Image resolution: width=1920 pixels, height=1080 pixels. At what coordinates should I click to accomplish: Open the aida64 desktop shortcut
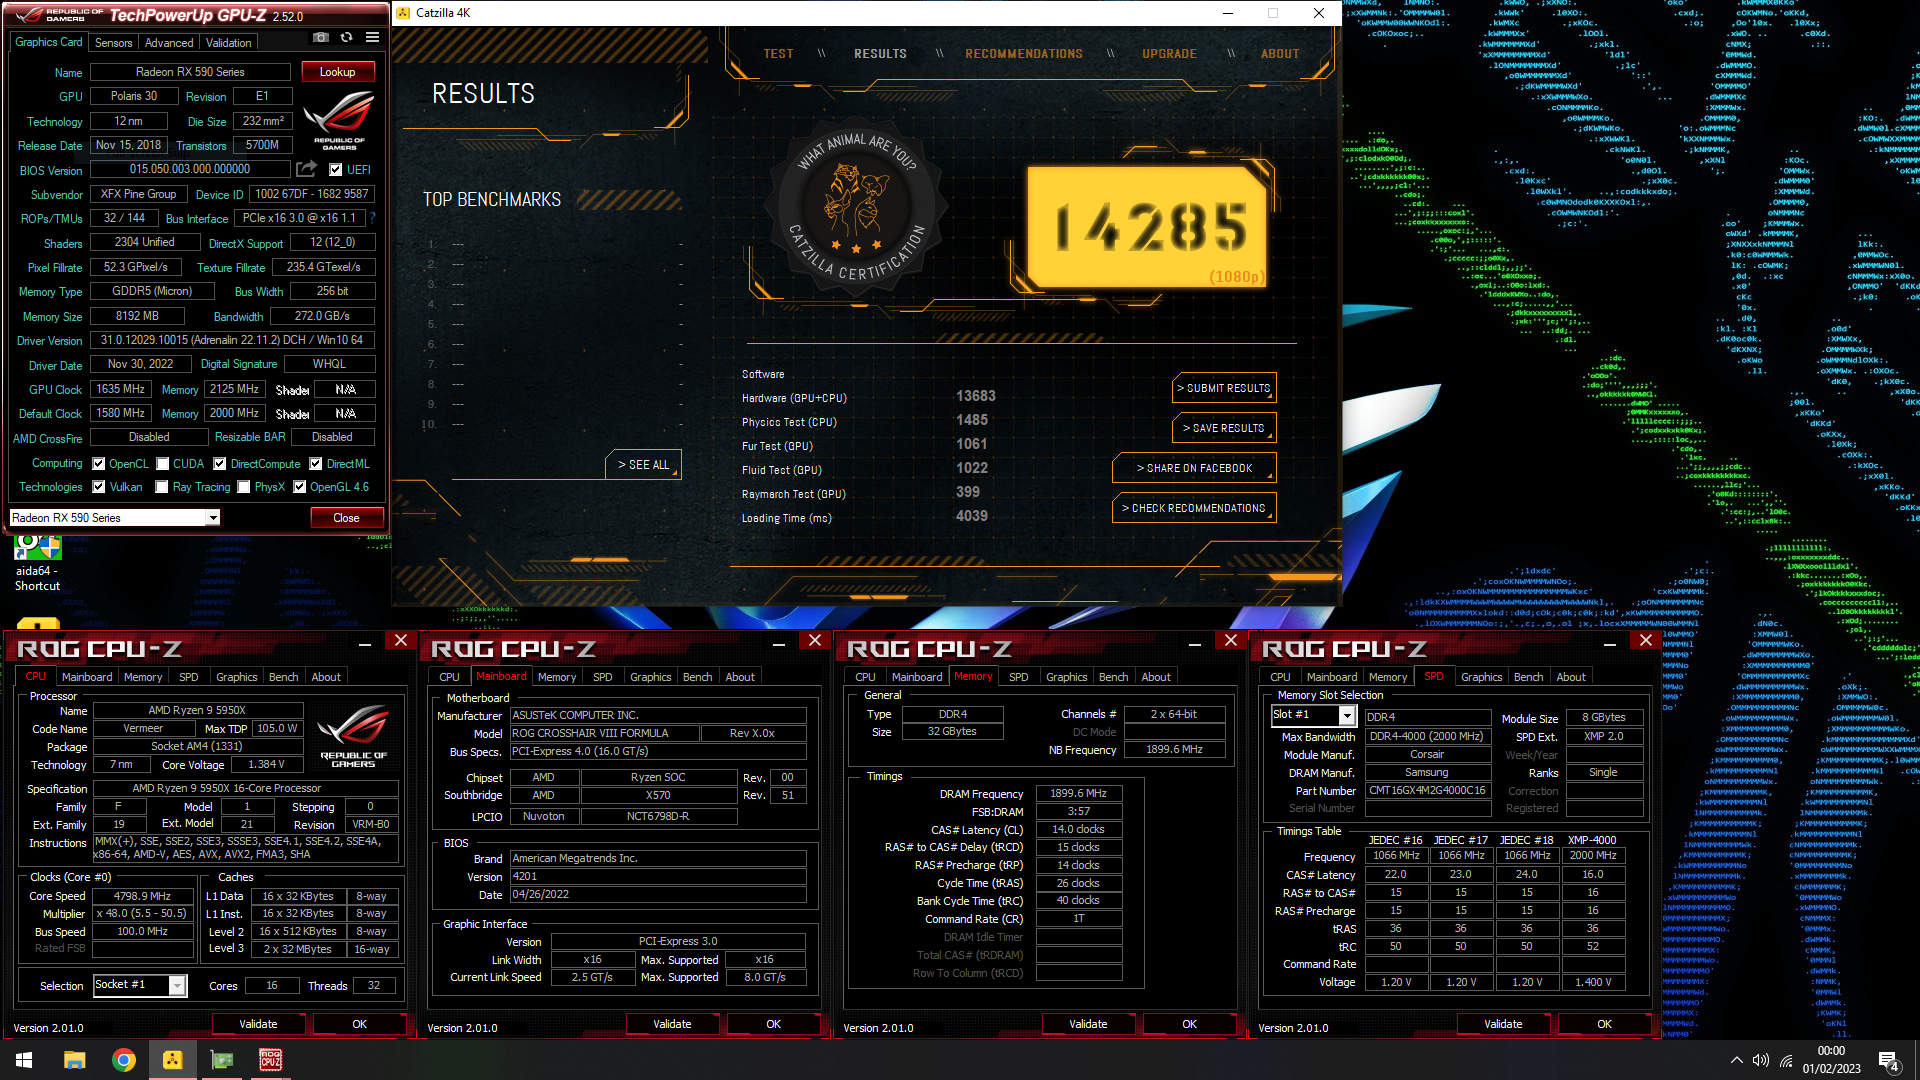(37, 563)
